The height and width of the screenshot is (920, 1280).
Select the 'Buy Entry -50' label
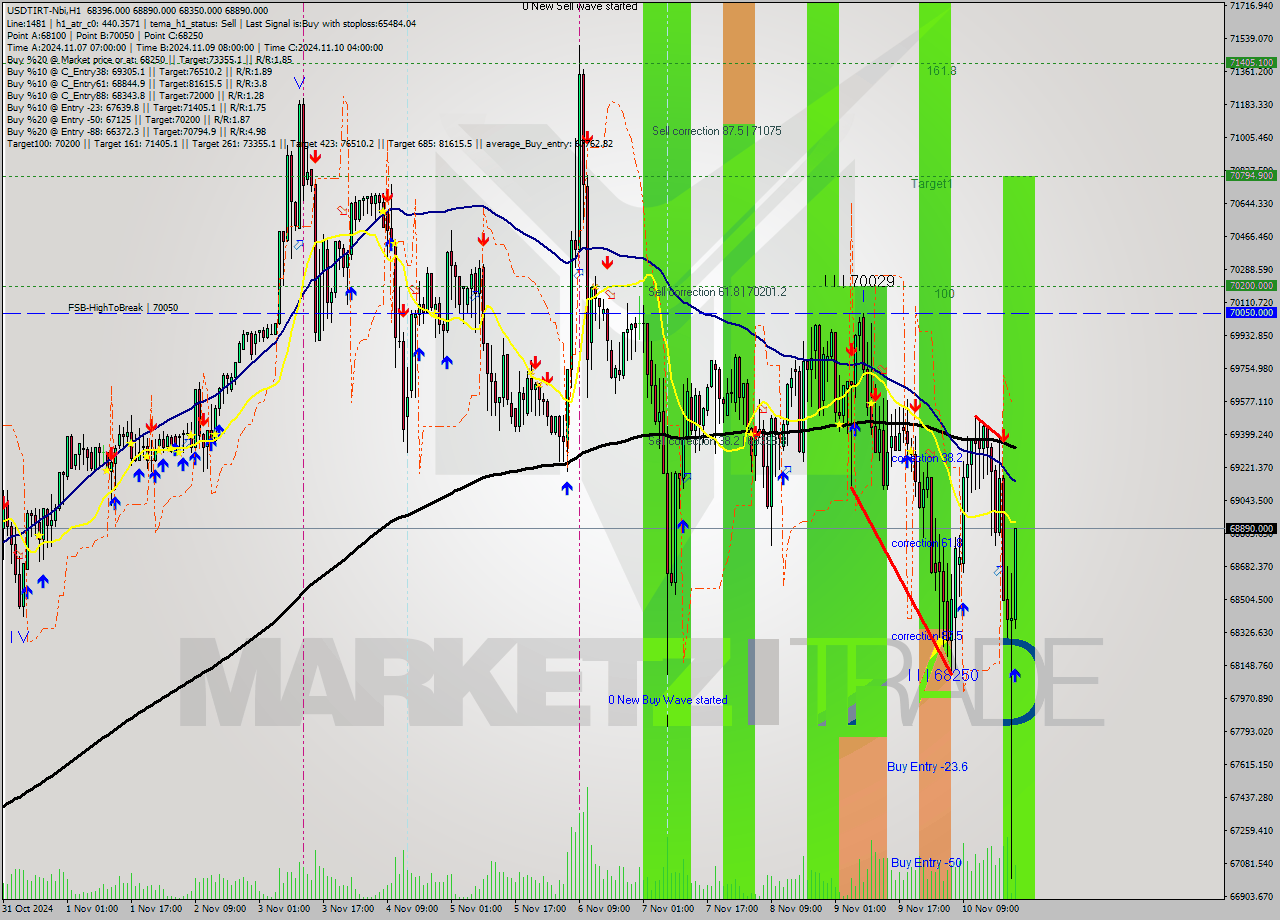tap(926, 862)
